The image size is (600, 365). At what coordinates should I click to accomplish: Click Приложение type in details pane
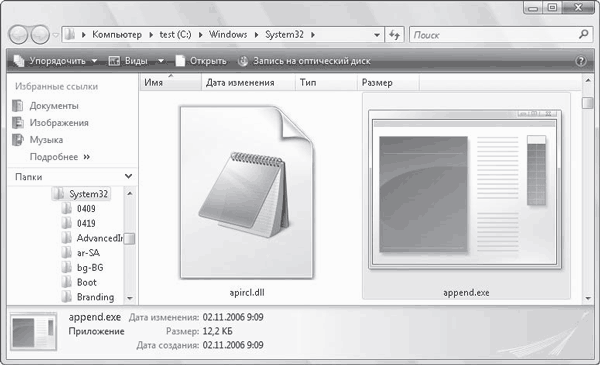tap(96, 331)
